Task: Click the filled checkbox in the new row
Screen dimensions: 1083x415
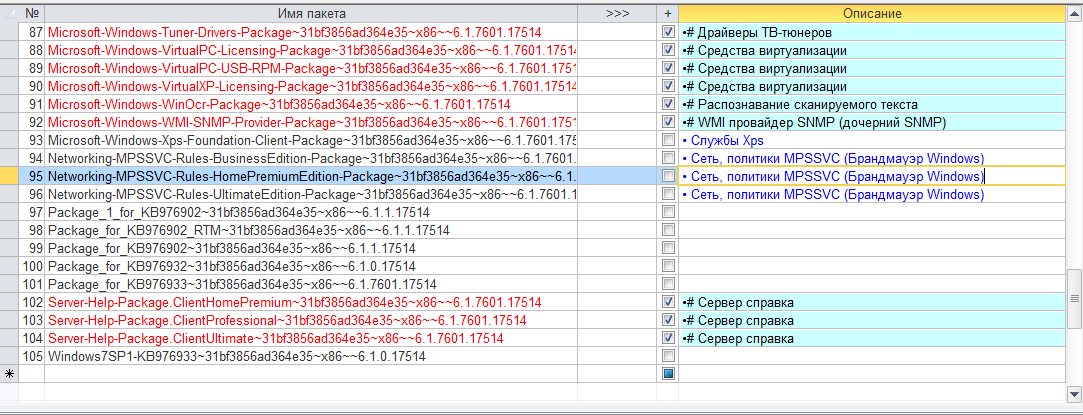Action: (668, 374)
